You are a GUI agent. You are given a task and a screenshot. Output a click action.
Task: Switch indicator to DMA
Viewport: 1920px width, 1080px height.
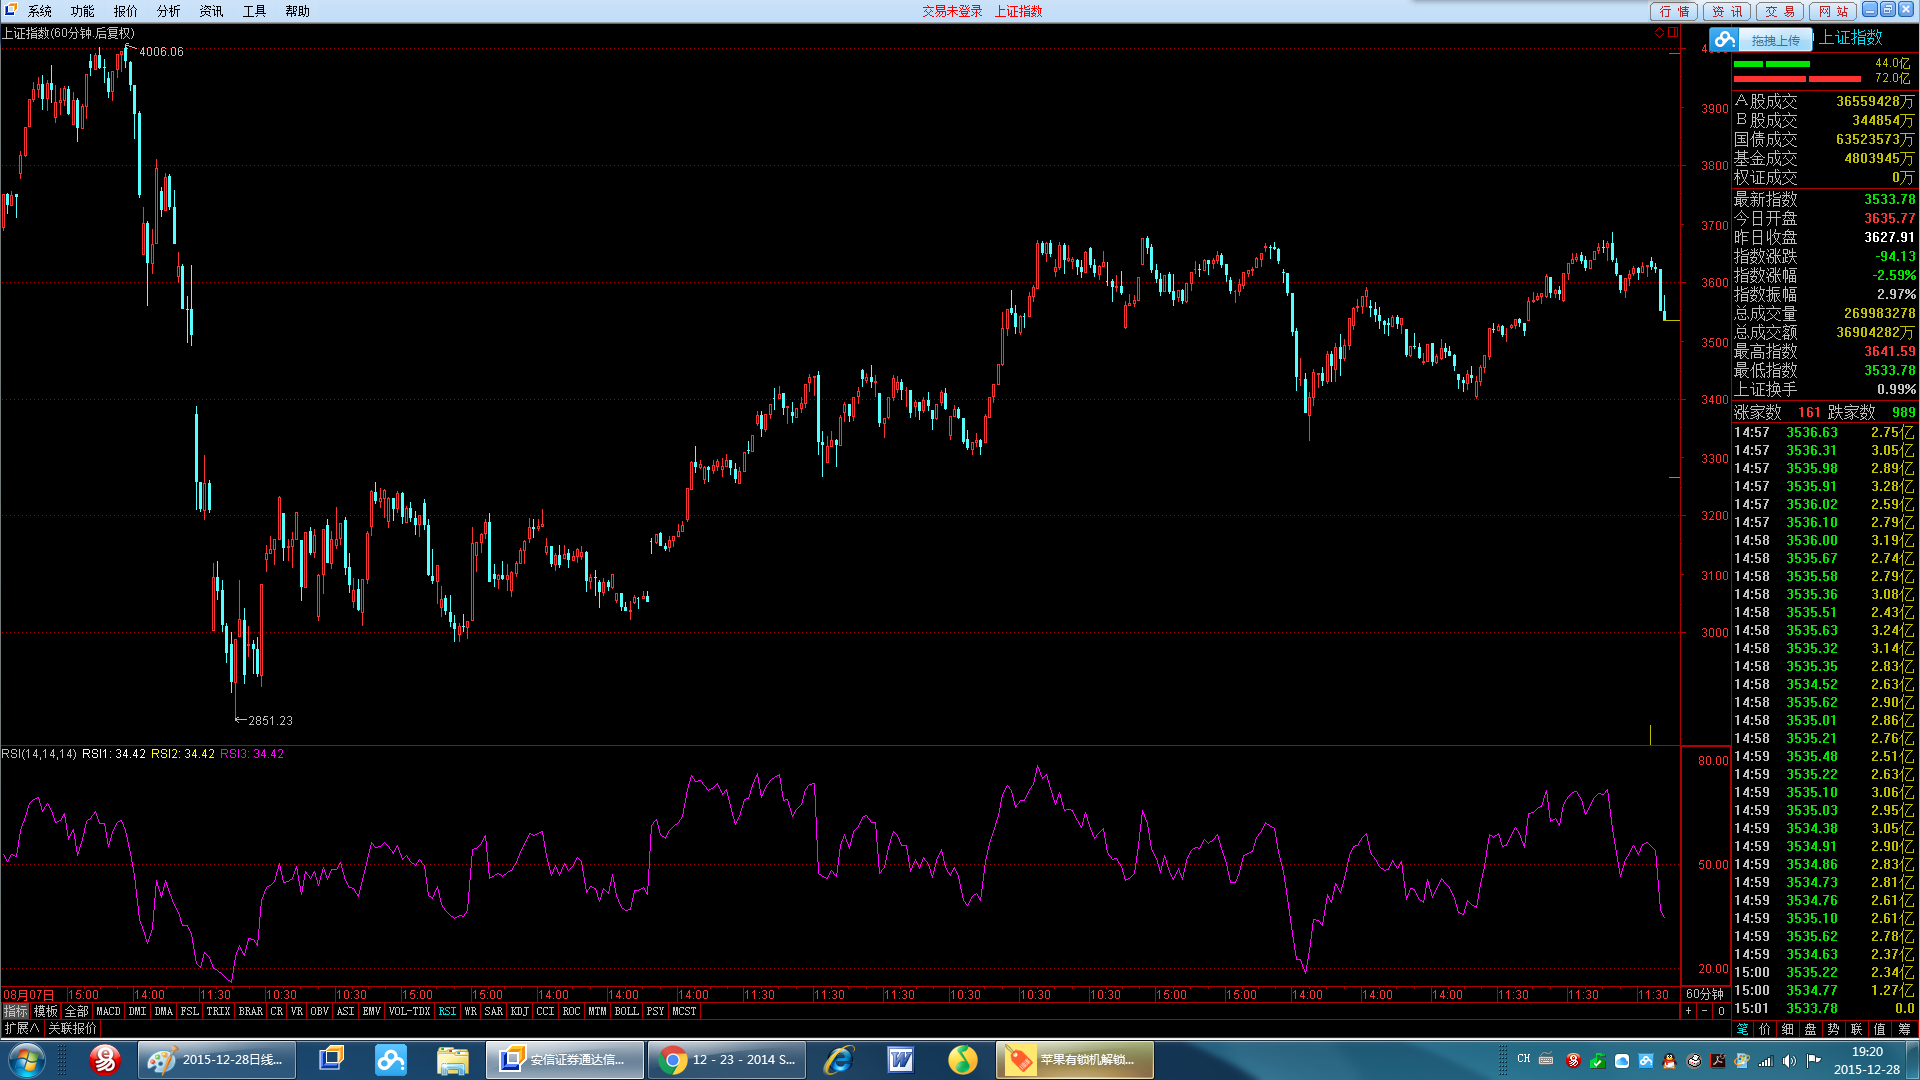pos(164,1011)
